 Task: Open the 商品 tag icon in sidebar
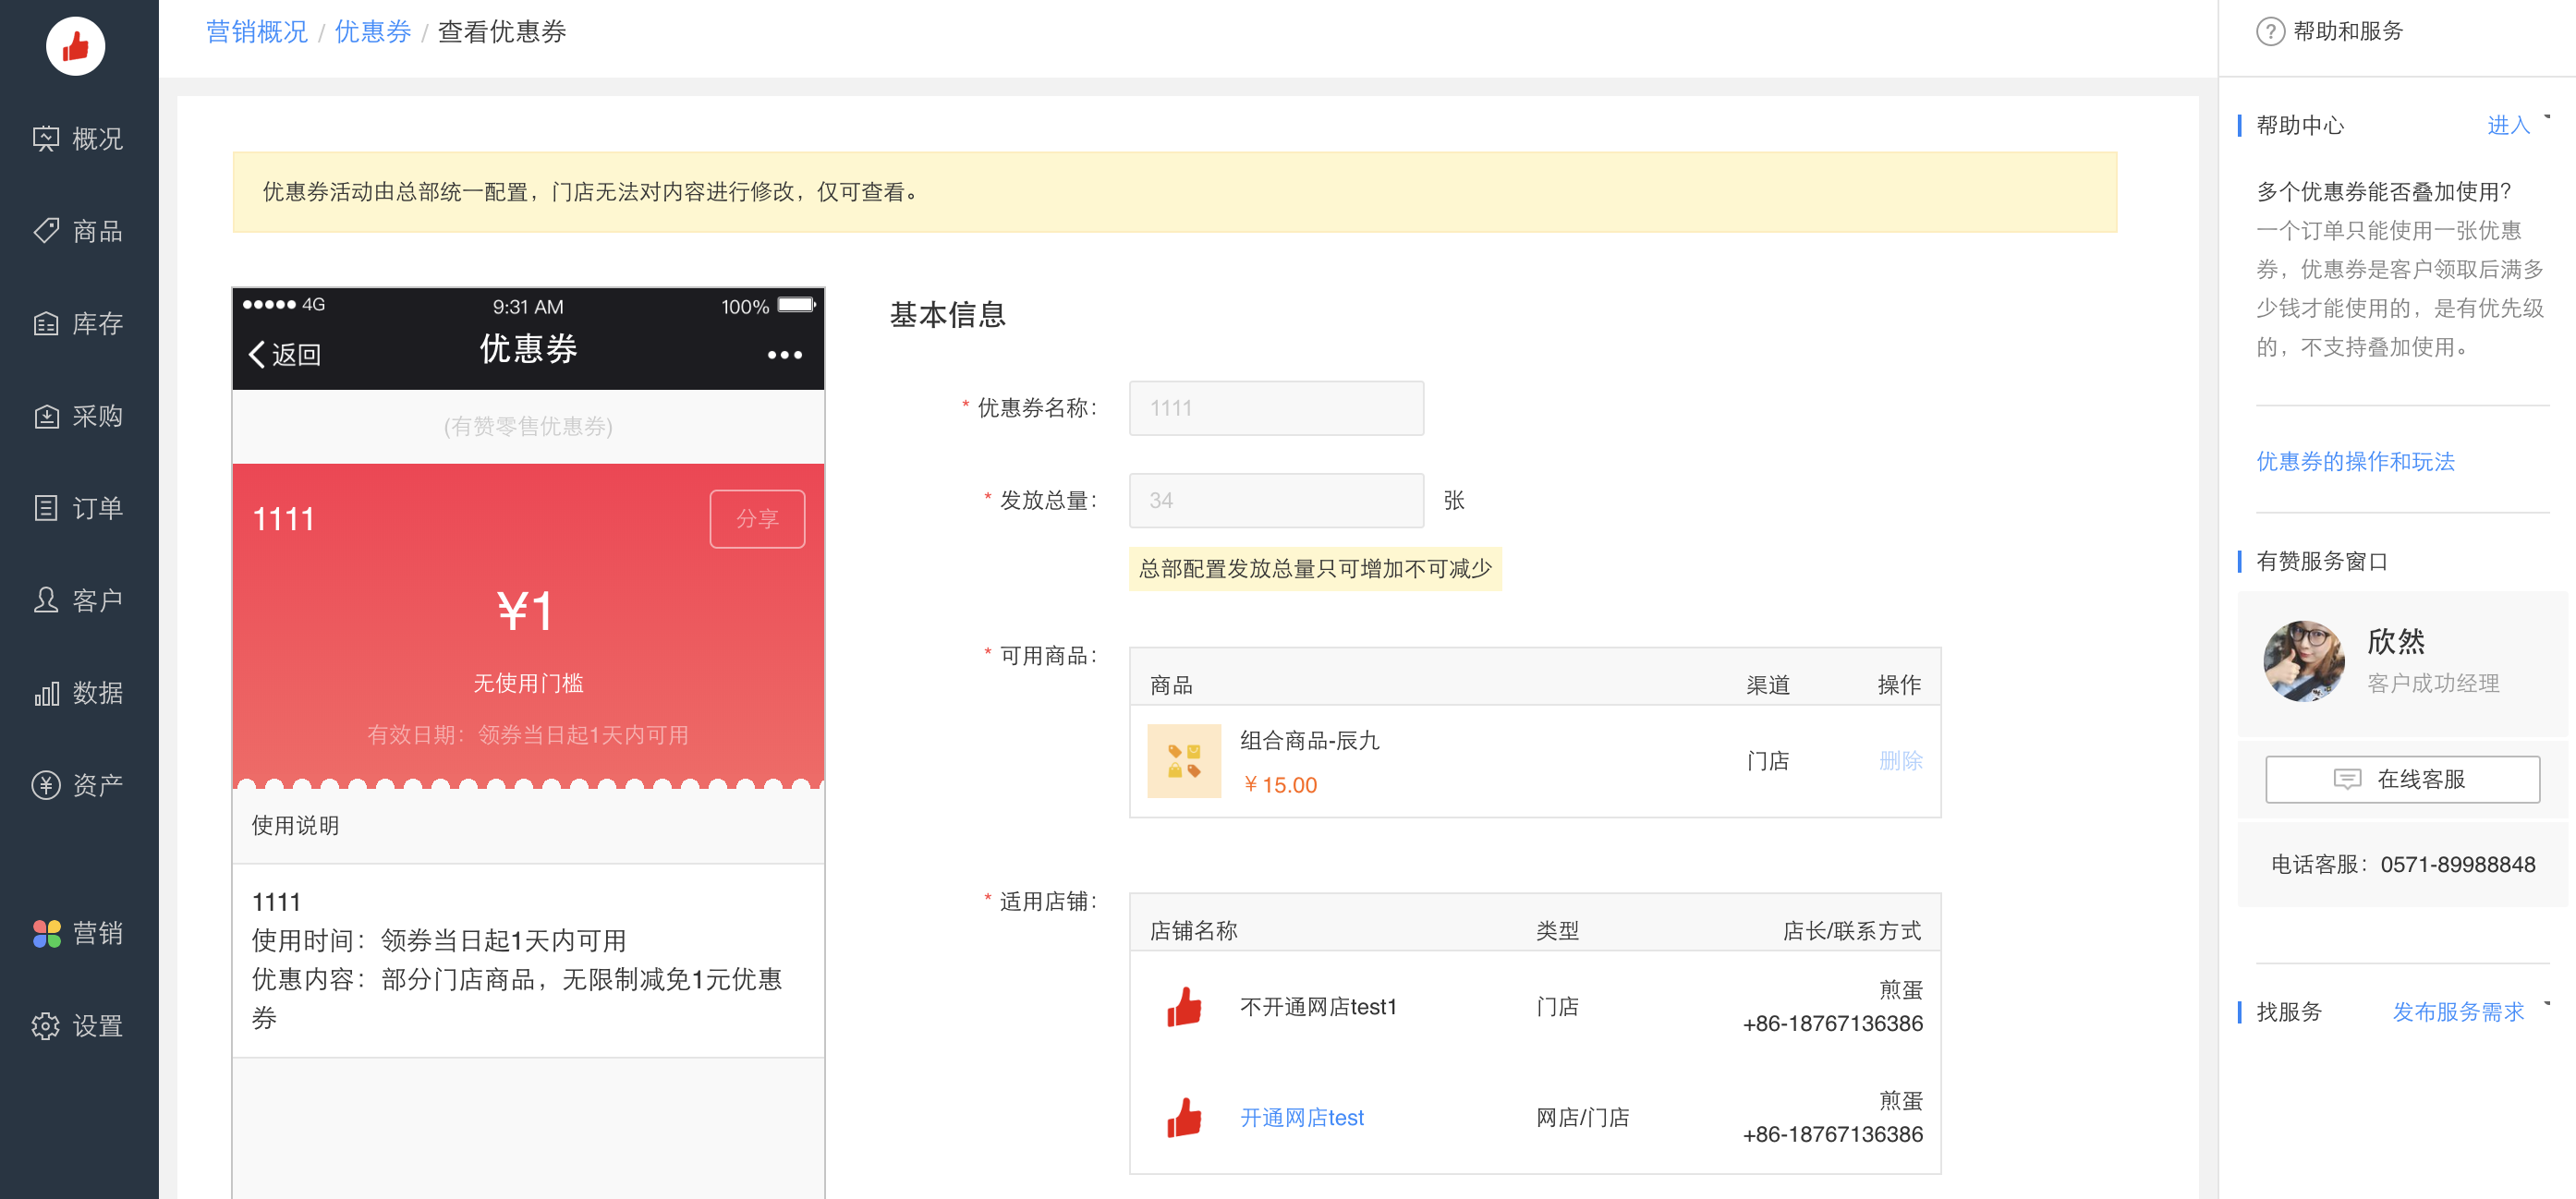46,231
